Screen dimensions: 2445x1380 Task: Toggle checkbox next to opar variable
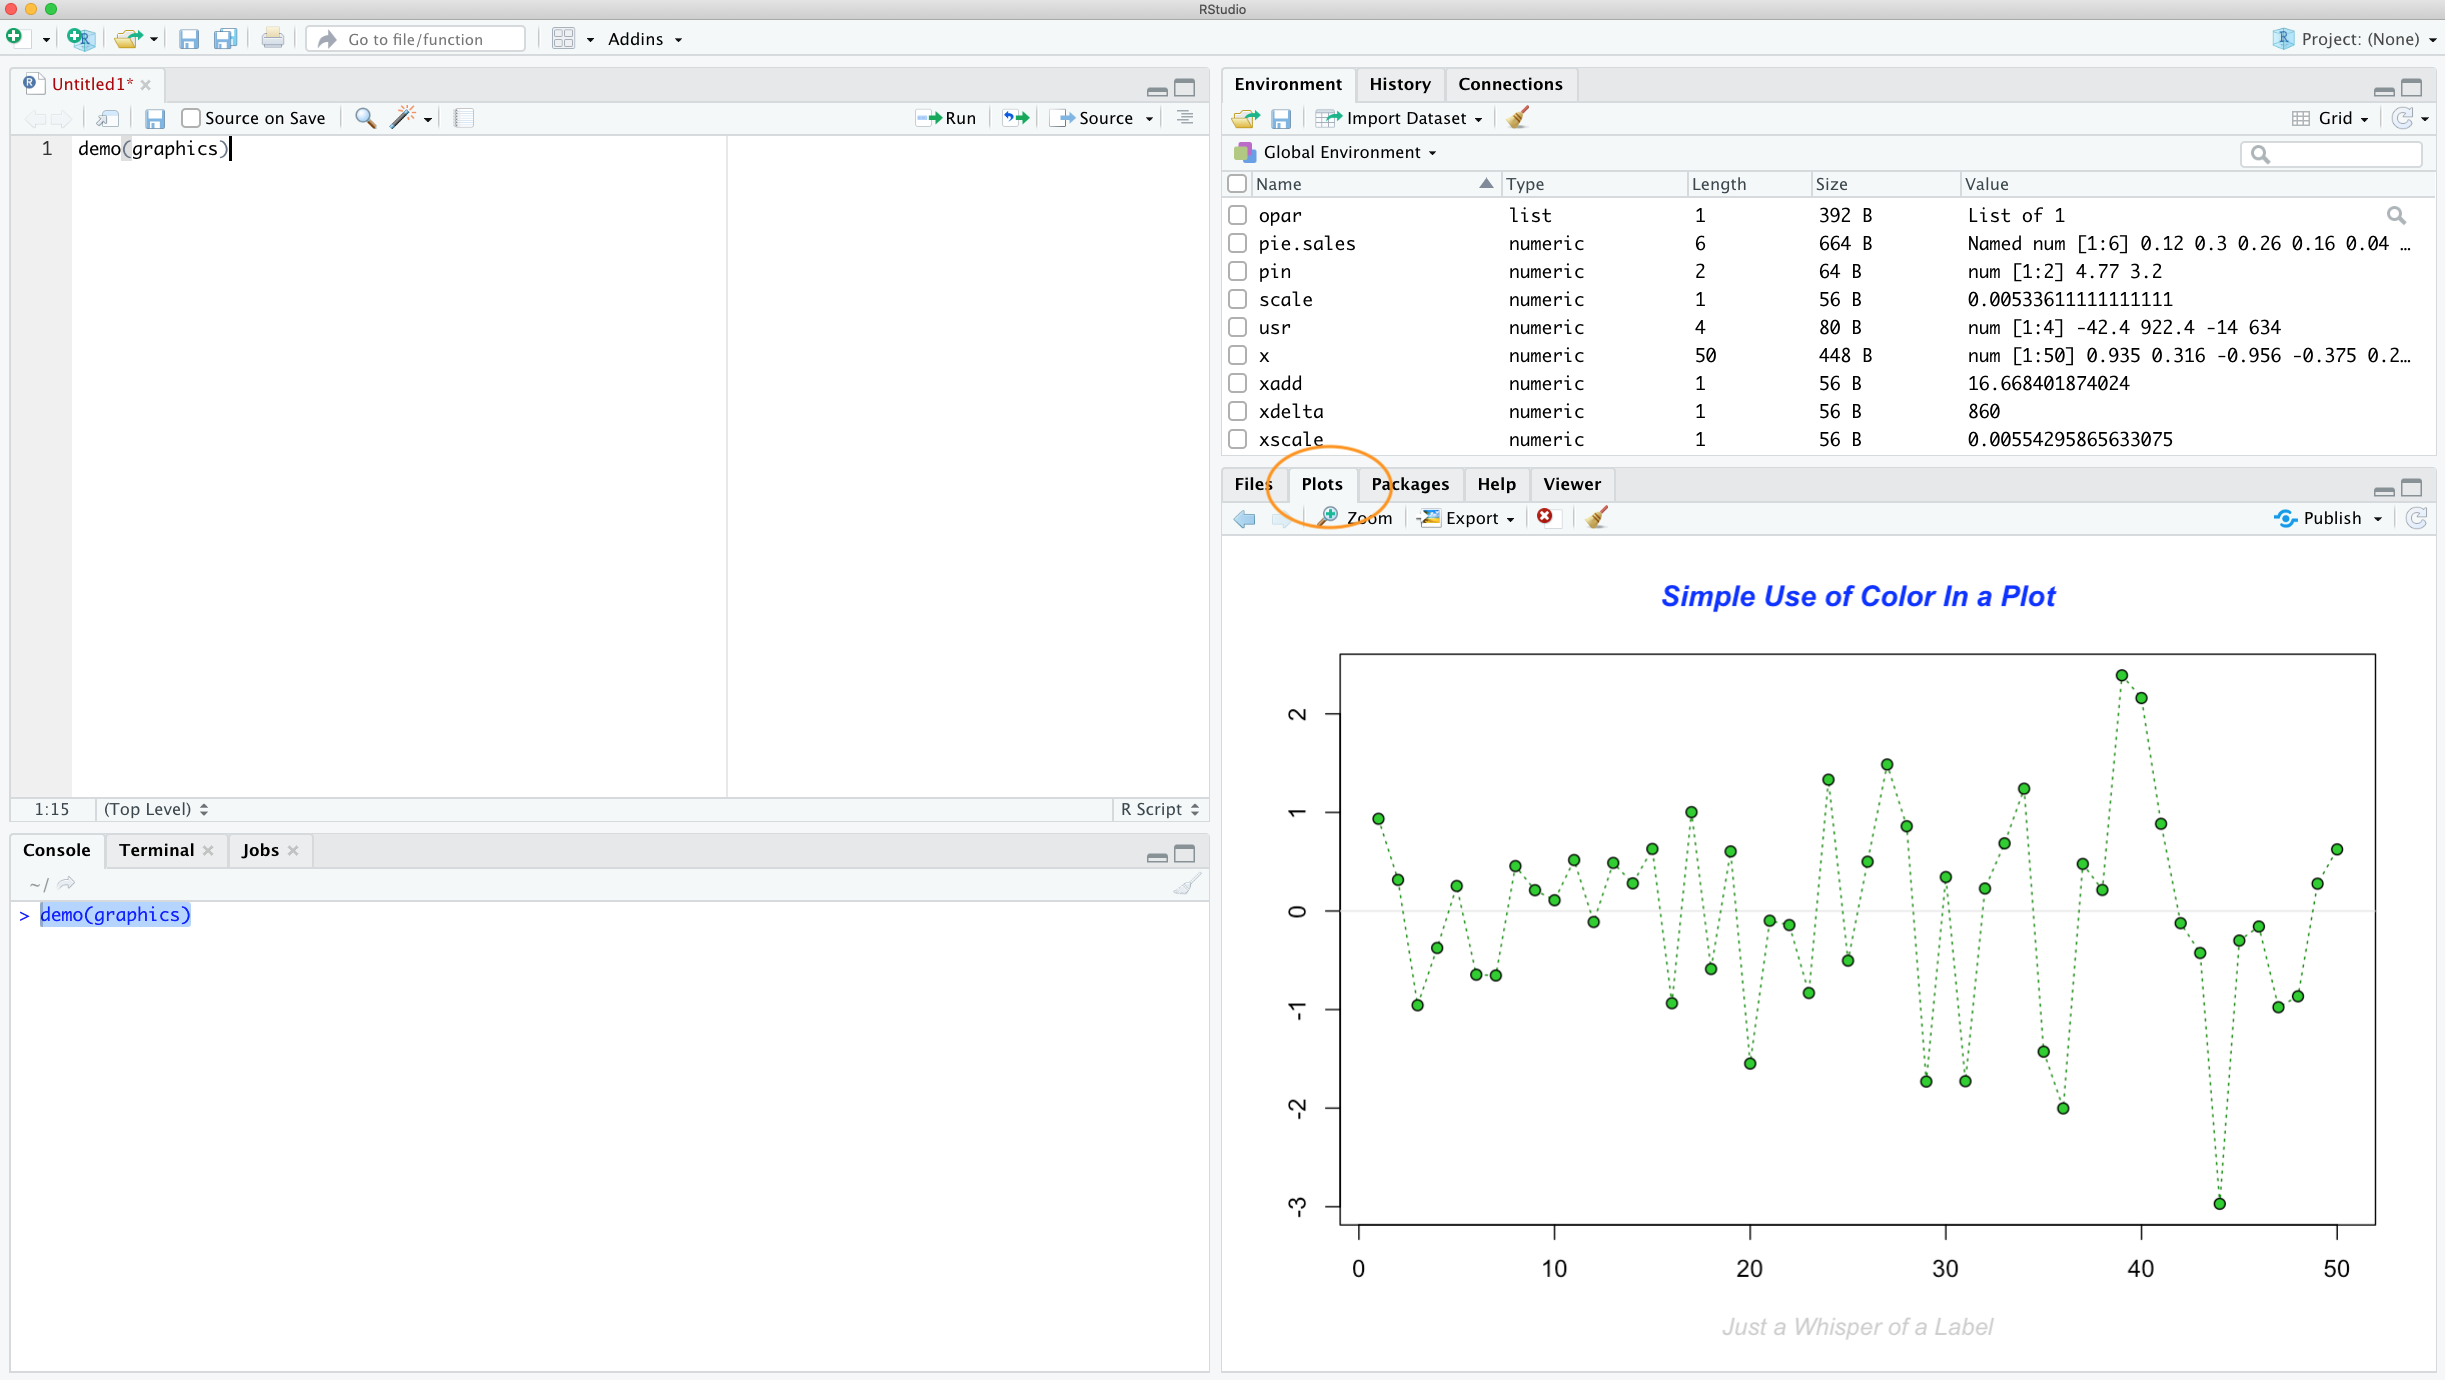(1238, 215)
